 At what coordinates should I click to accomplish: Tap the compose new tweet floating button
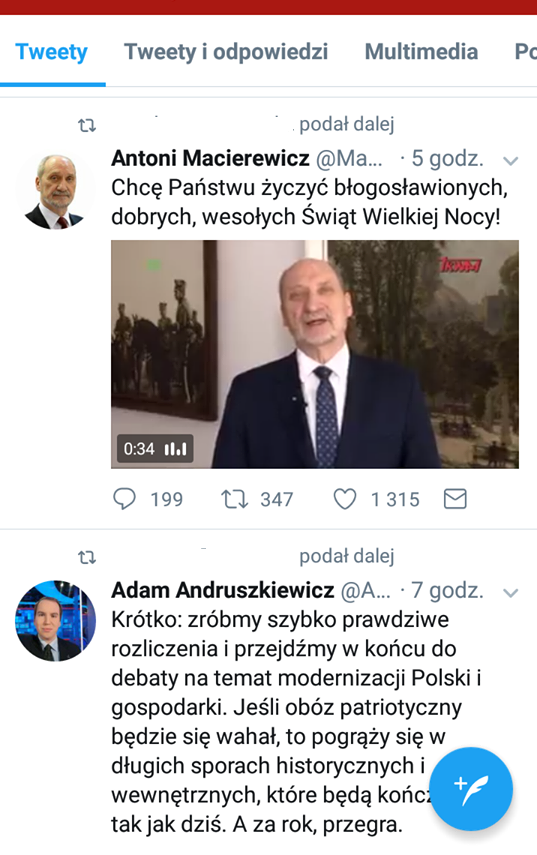(x=471, y=788)
